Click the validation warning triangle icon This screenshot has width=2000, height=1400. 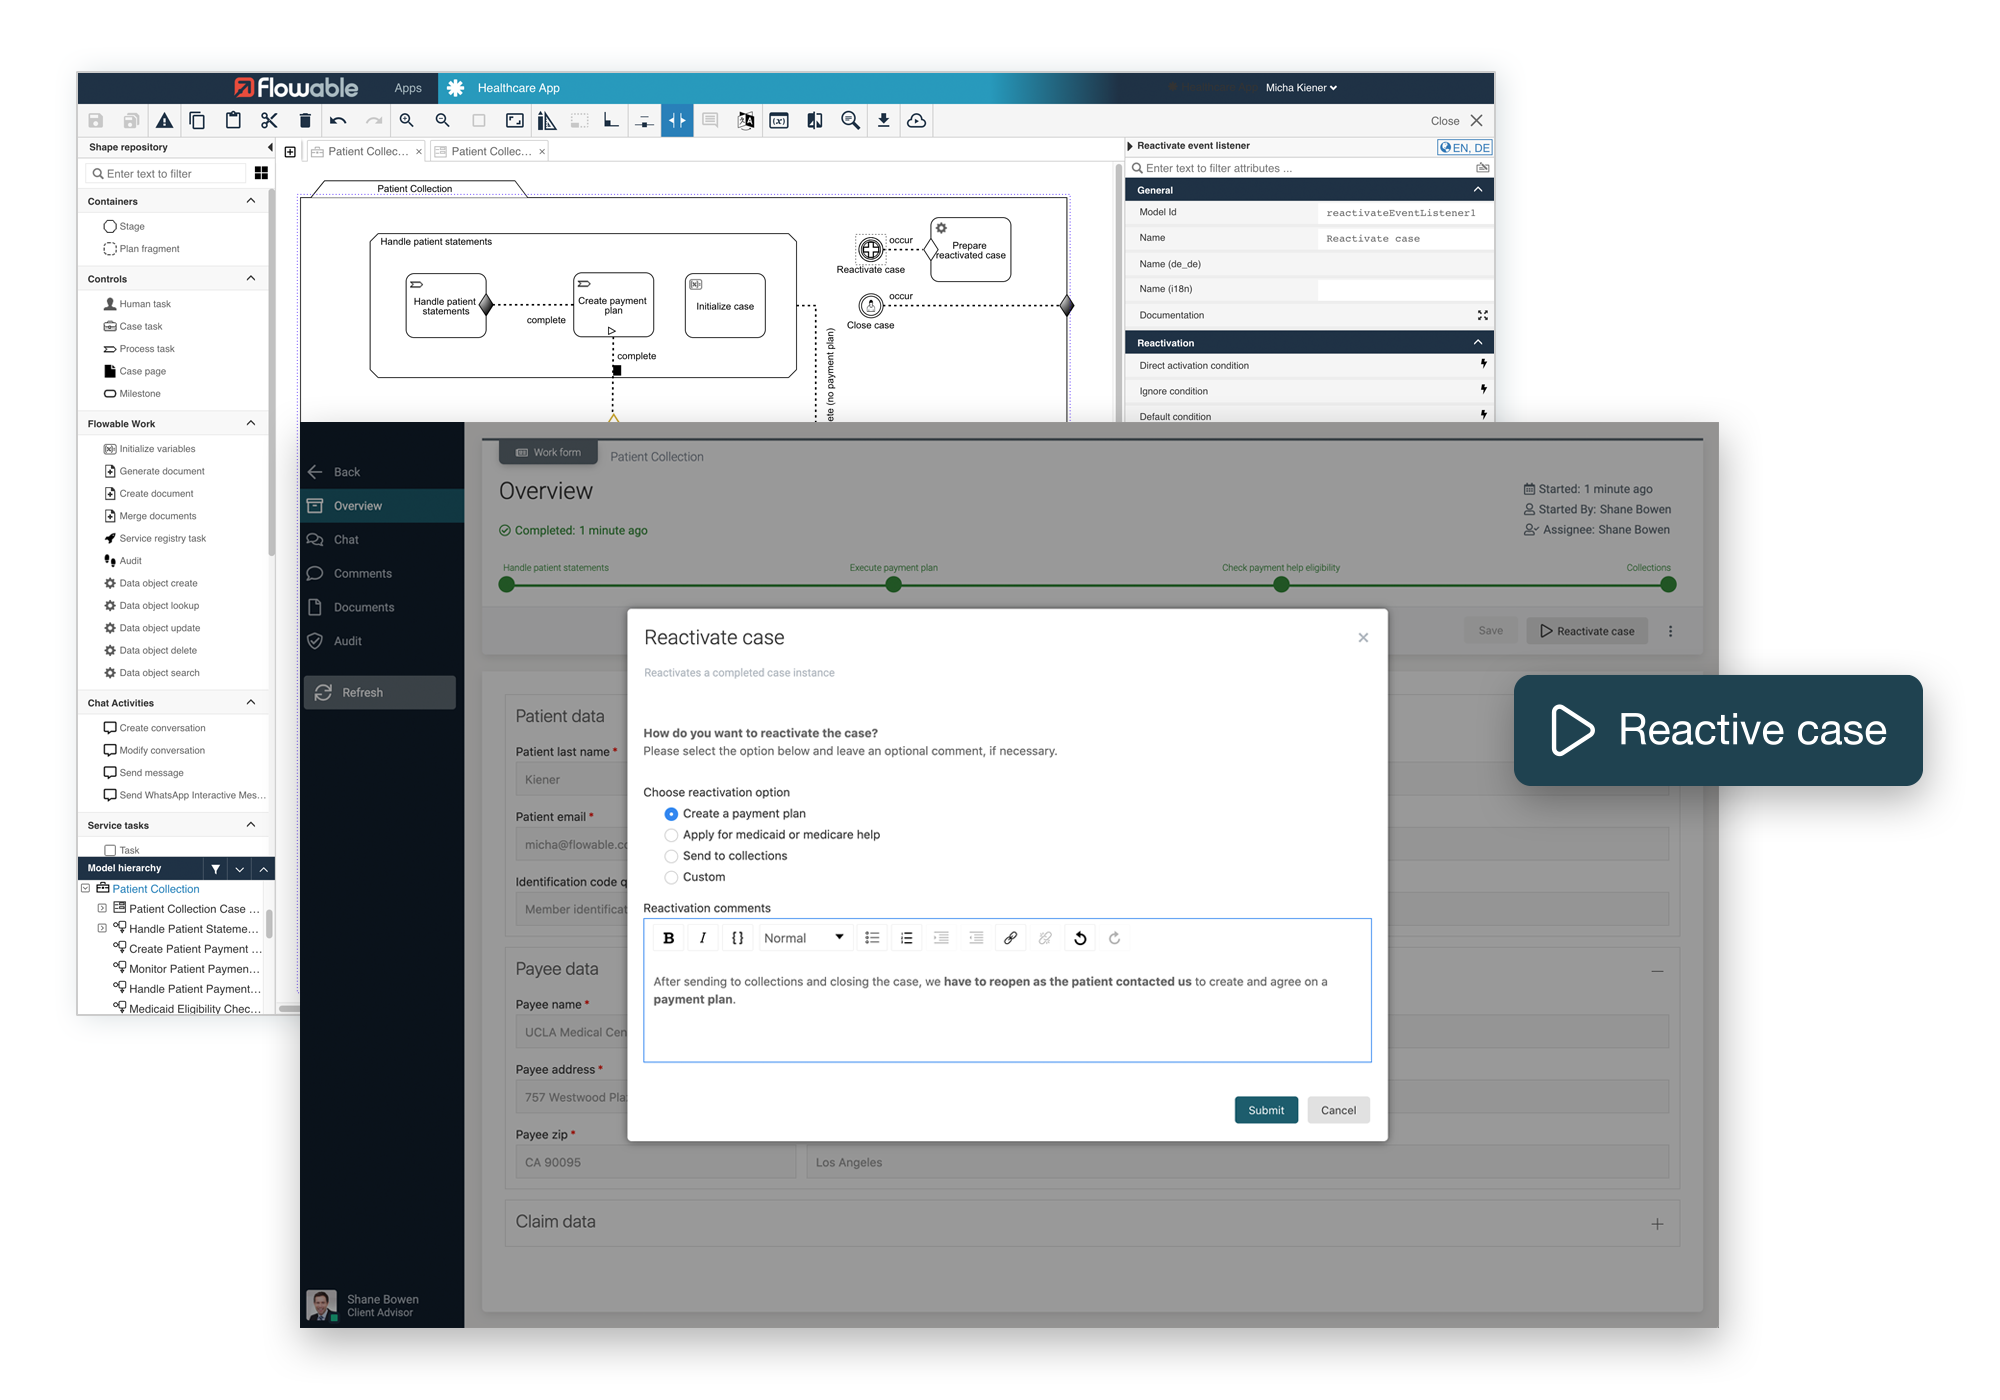pyautogui.click(x=165, y=121)
